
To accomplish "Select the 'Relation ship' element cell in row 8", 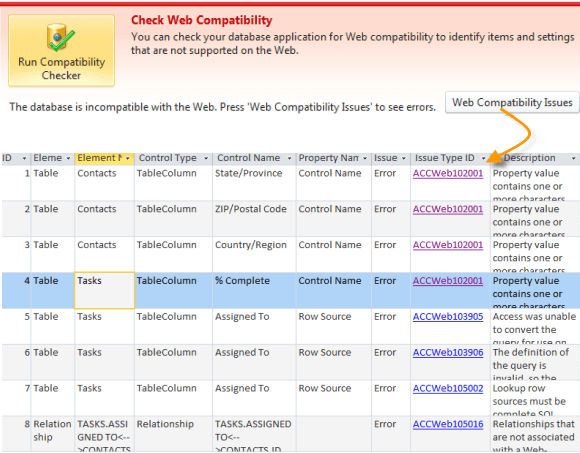I will point(53,433).
